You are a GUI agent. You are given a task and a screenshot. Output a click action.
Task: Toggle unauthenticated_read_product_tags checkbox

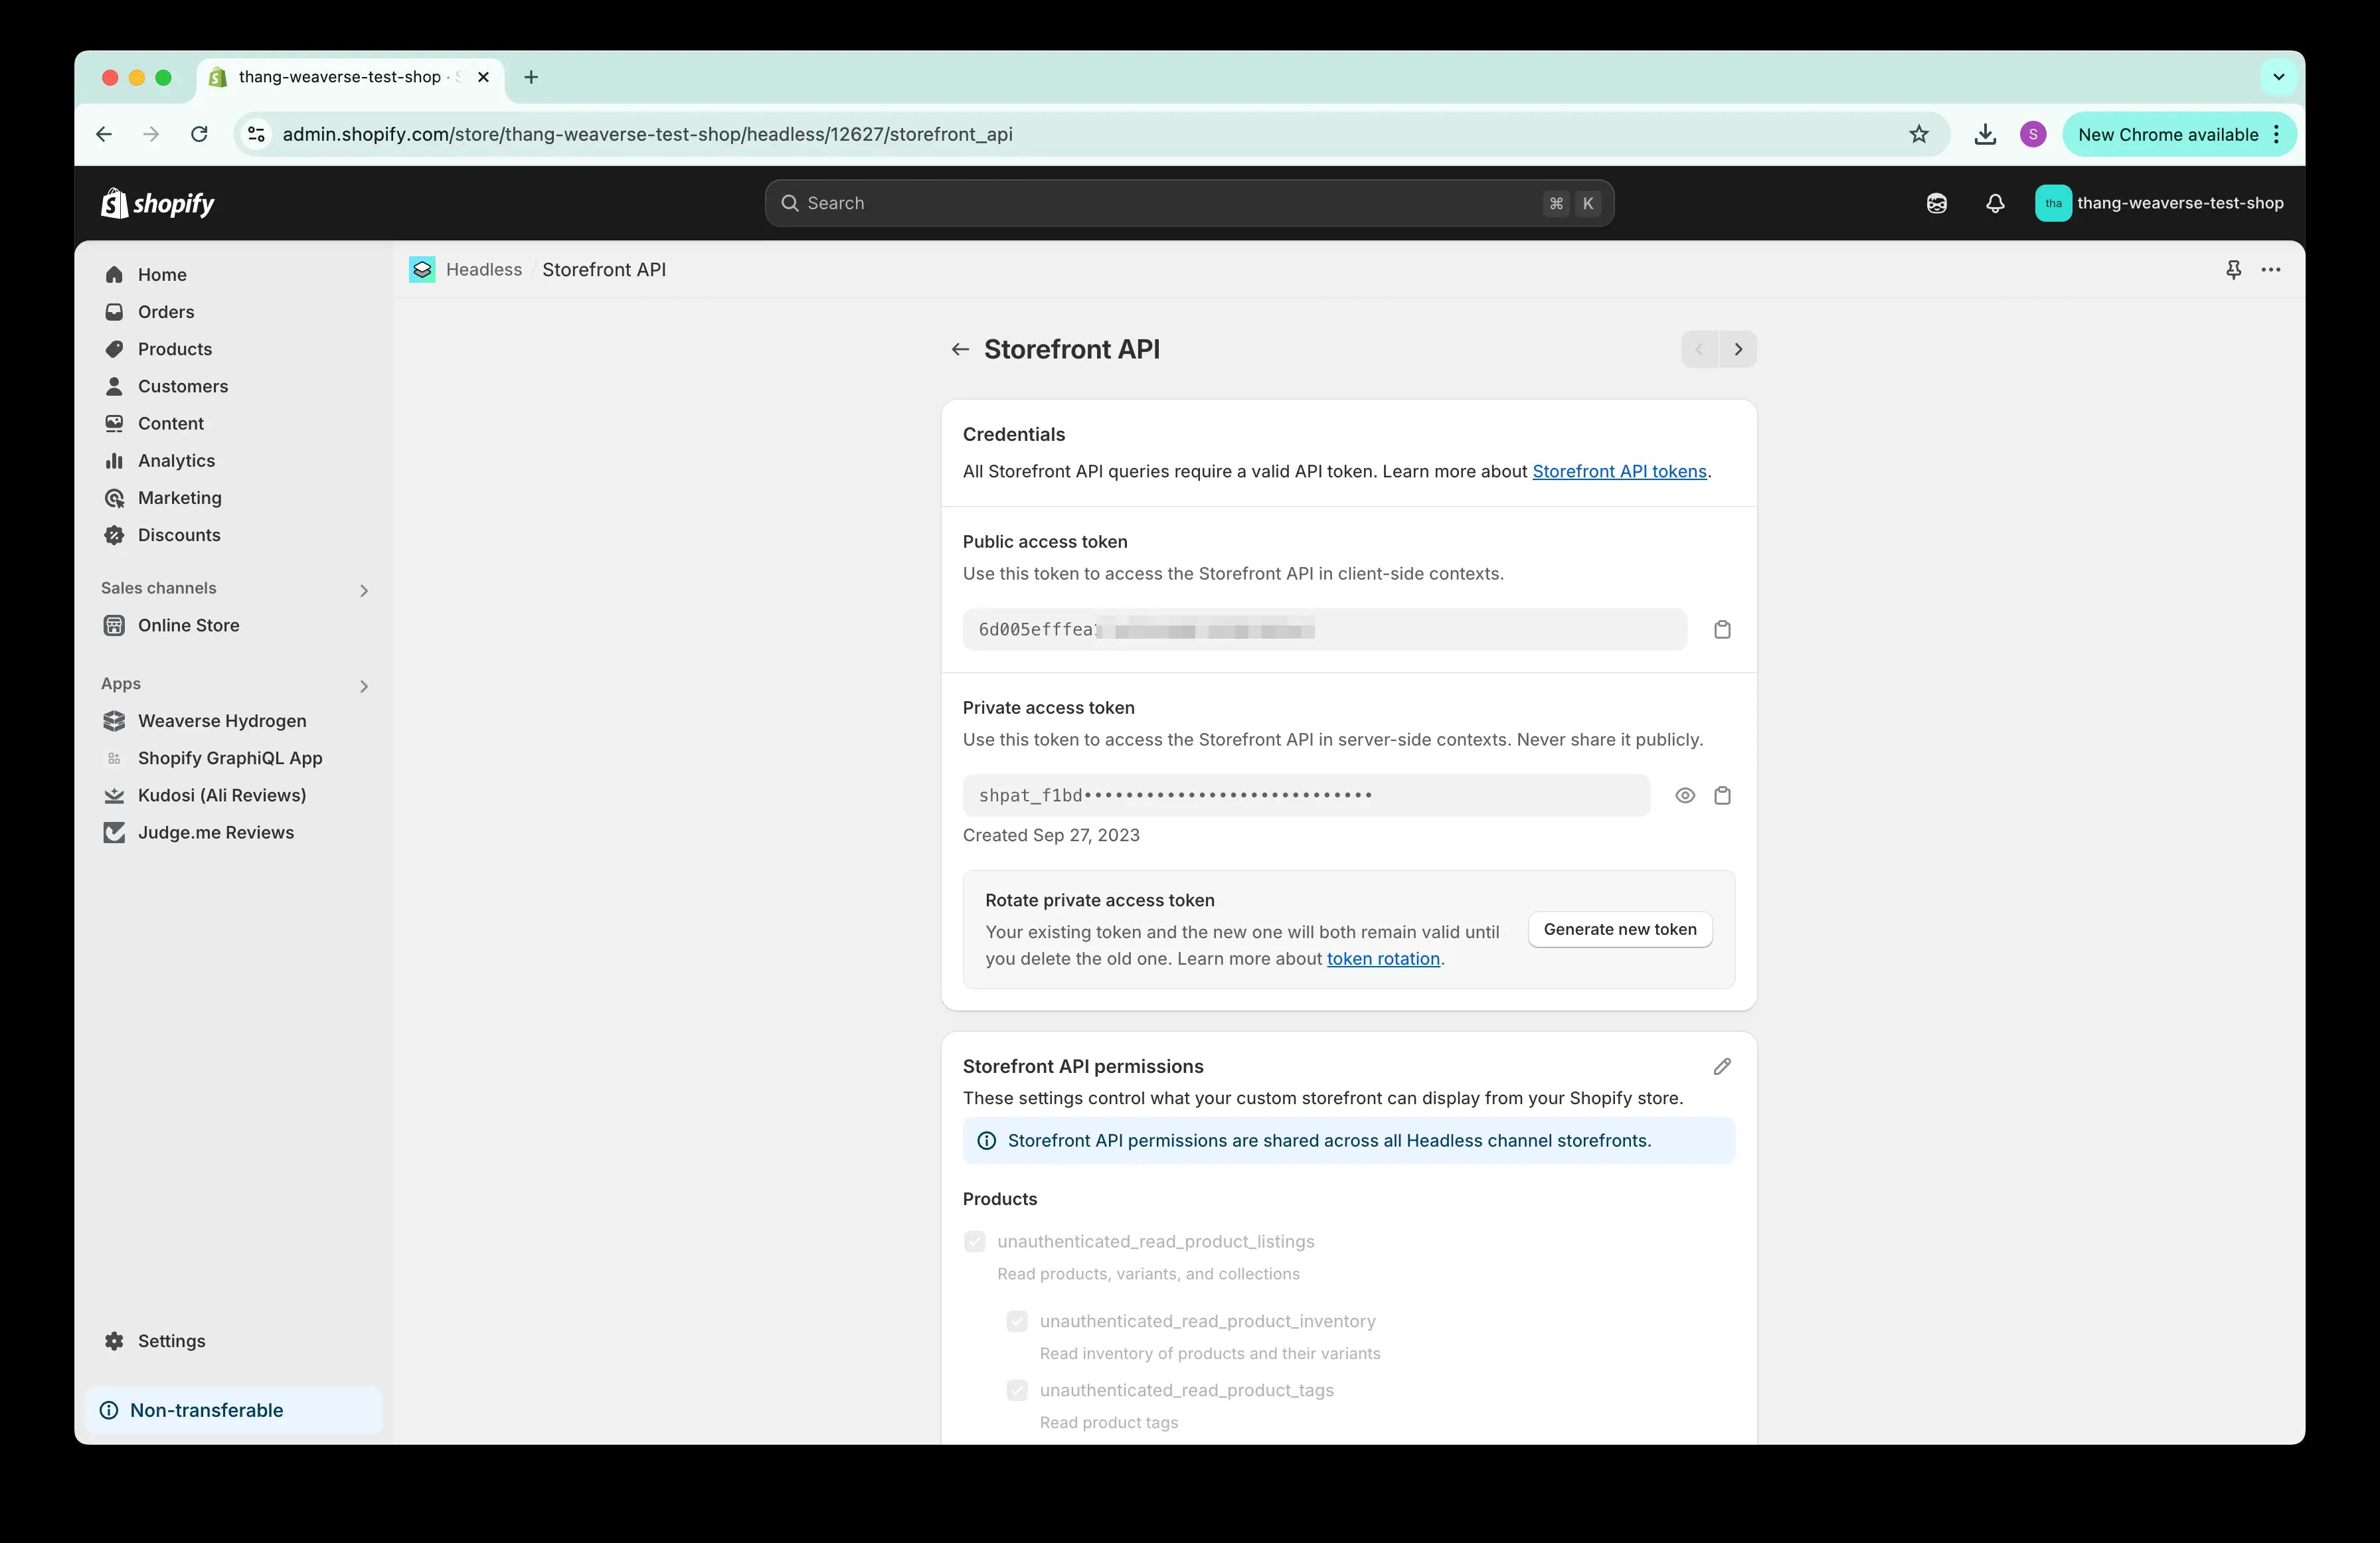point(1017,1390)
